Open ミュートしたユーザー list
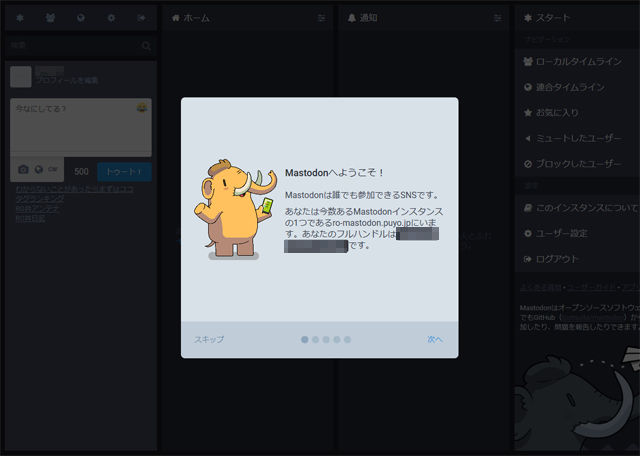The image size is (640, 456). (577, 138)
